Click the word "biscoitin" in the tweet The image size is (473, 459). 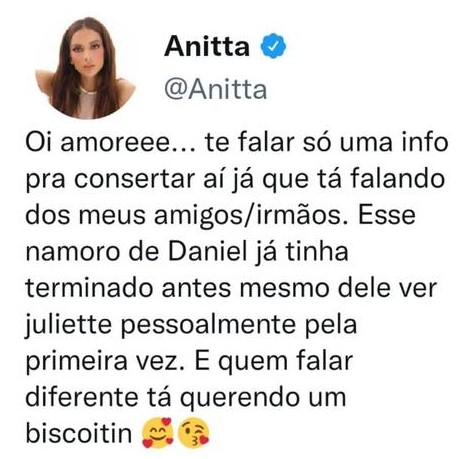click(79, 433)
